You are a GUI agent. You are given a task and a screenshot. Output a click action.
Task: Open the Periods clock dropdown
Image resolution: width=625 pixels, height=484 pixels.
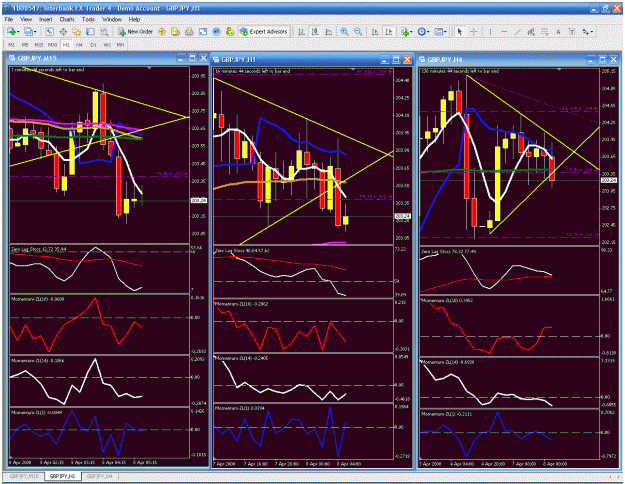(x=423, y=31)
